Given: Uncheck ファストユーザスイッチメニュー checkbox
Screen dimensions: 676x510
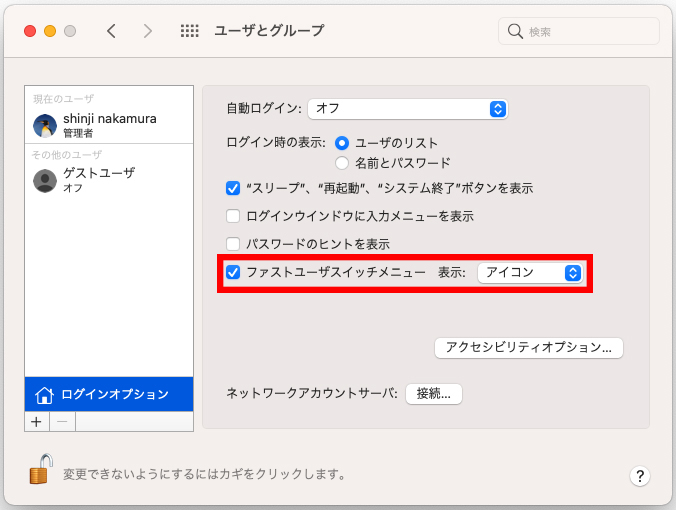Looking at the screenshot, I should pos(233,272).
